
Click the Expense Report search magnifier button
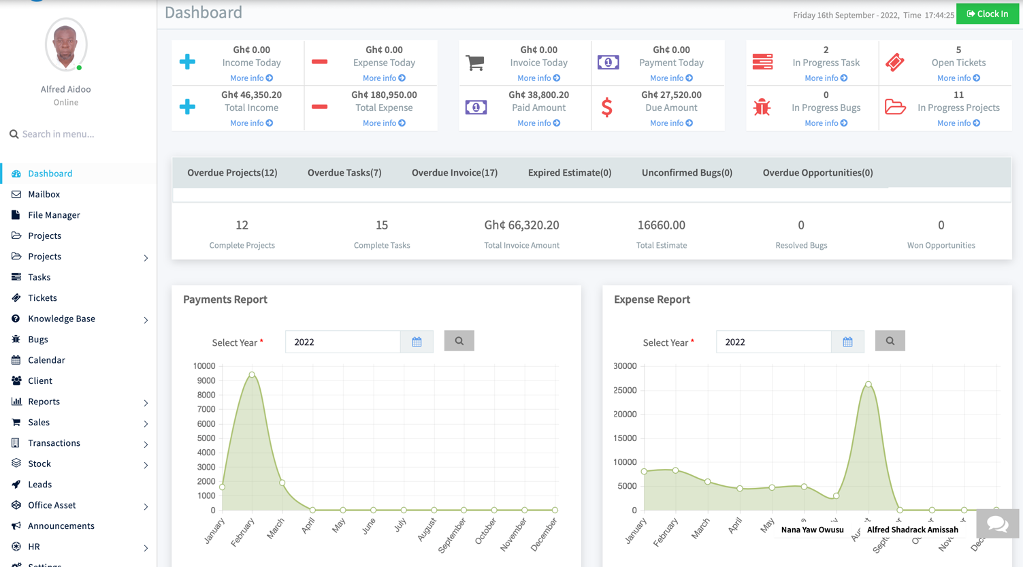point(890,341)
